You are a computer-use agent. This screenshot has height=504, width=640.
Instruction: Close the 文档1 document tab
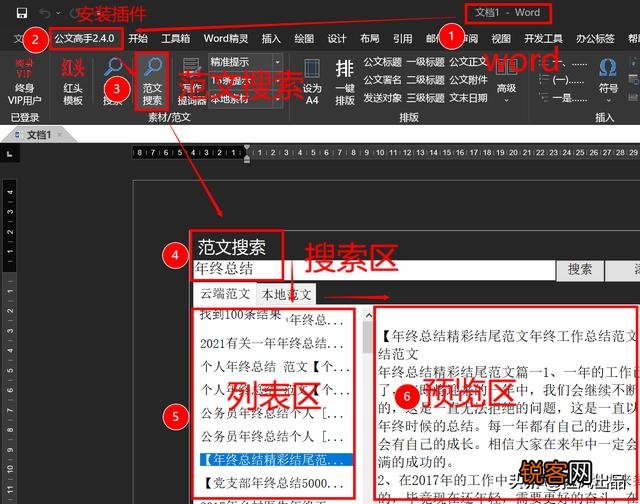[x=60, y=134]
